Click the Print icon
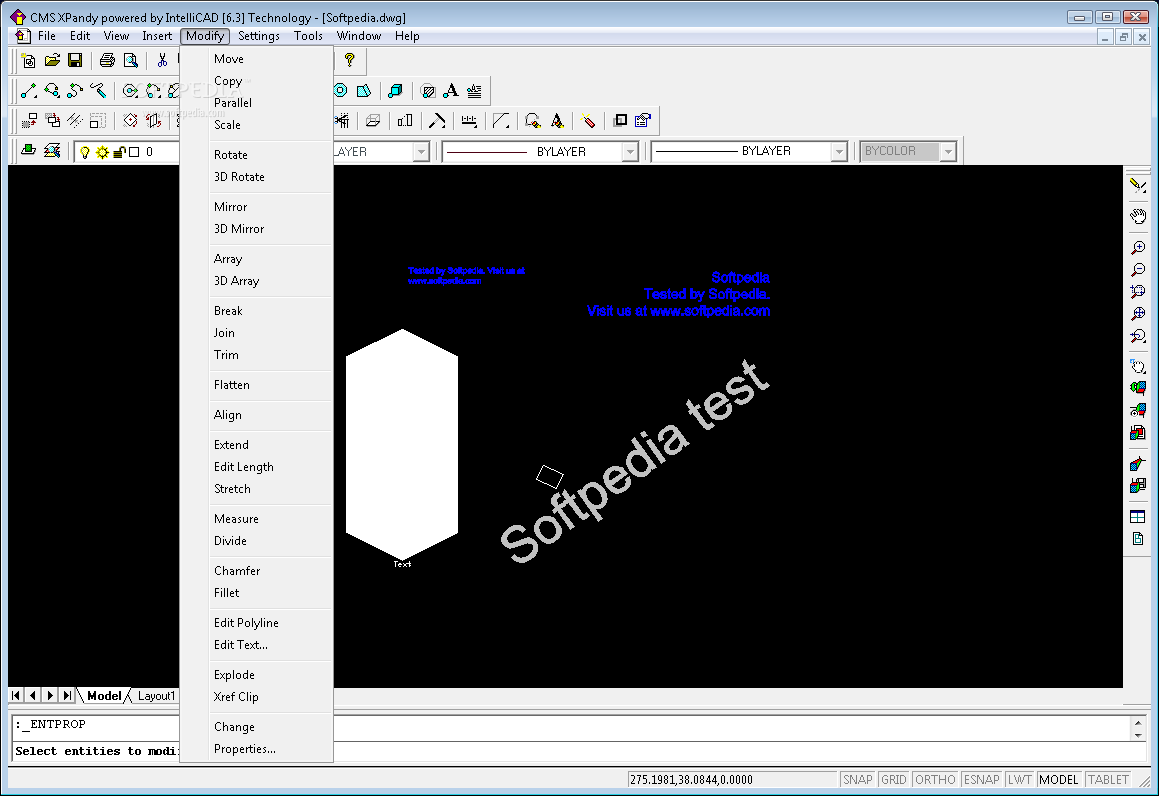This screenshot has height=796, width=1159. coord(107,61)
